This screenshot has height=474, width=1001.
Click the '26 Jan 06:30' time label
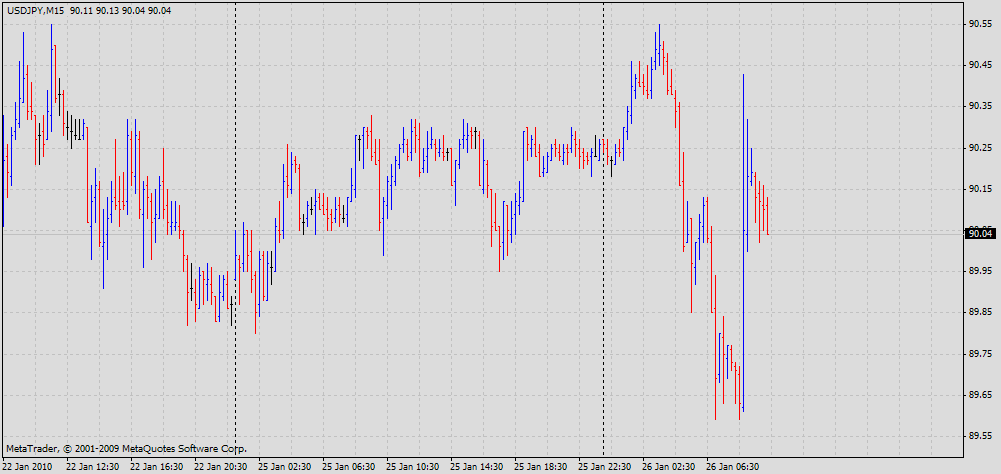[x=732, y=466]
